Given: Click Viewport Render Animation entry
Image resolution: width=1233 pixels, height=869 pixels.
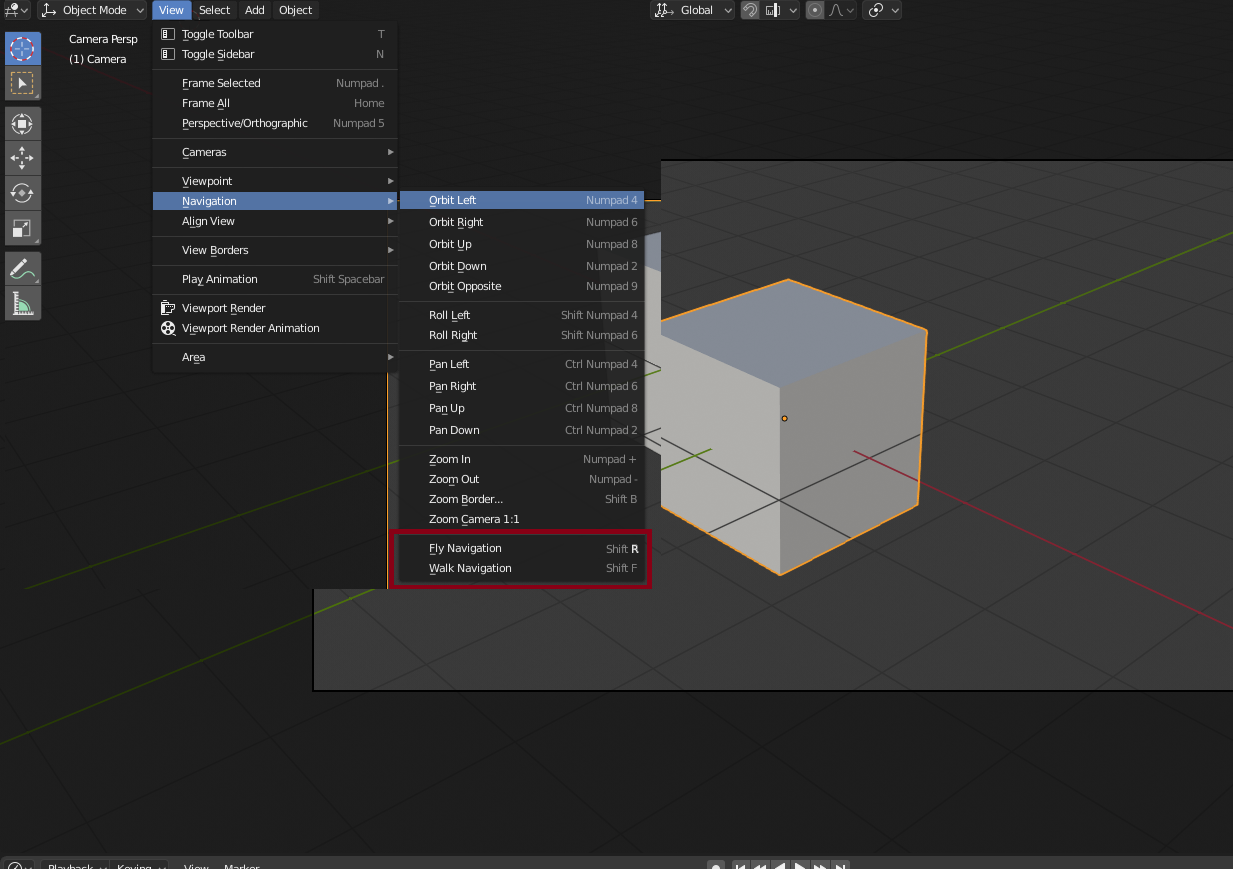Looking at the screenshot, I should point(274,328).
